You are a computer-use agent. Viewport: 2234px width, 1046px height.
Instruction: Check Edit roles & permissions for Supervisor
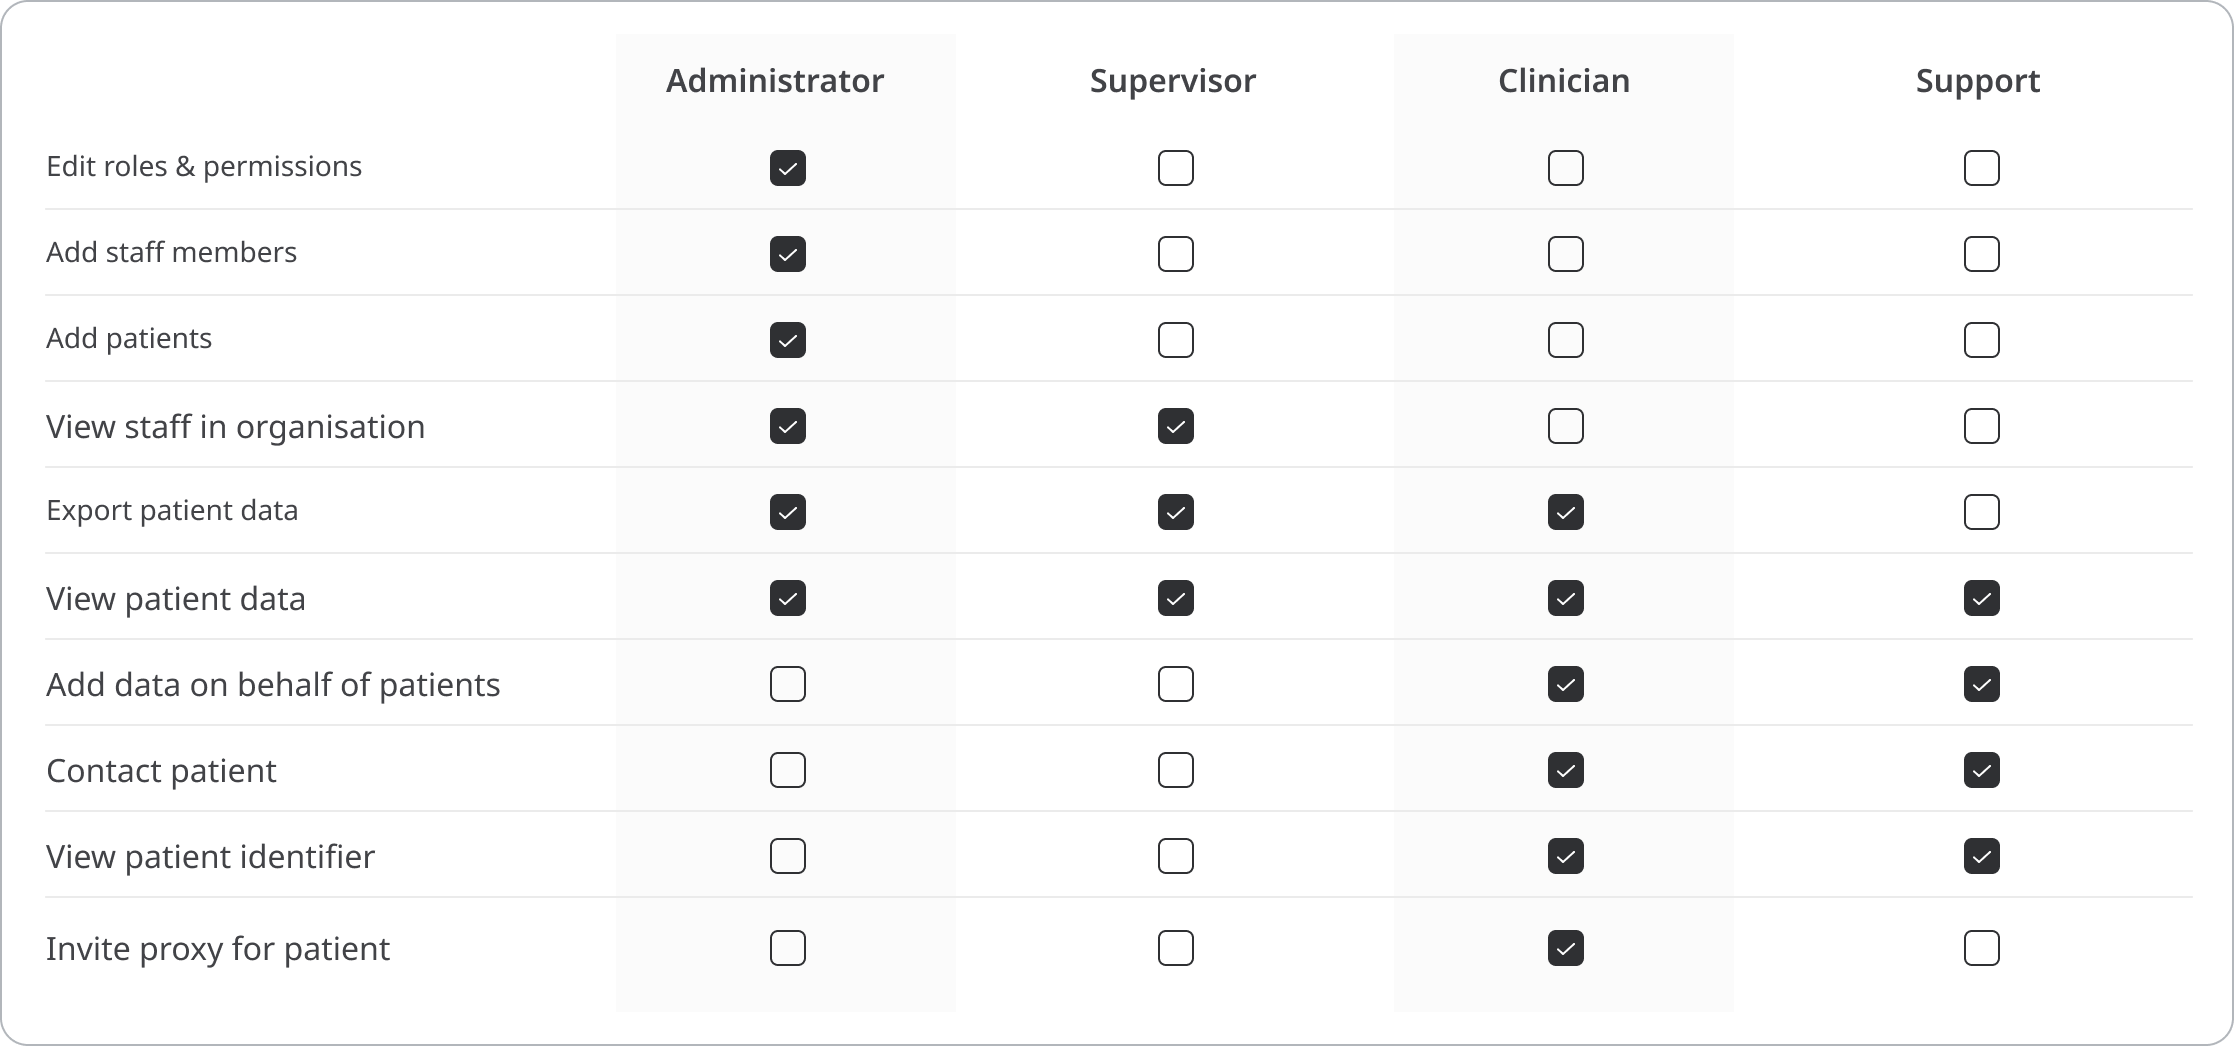click(1176, 168)
